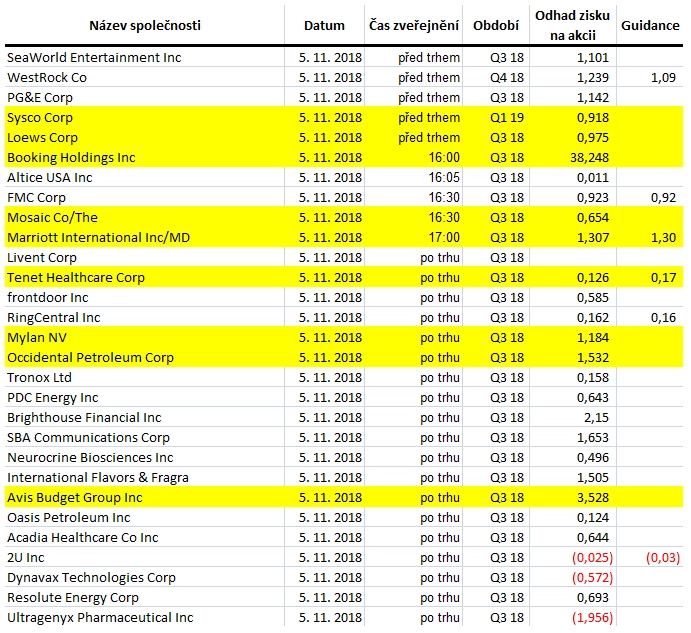Select the Brighthouse Financial Inc cell
Viewport: 691px width, 633px height.
[x=145, y=417]
